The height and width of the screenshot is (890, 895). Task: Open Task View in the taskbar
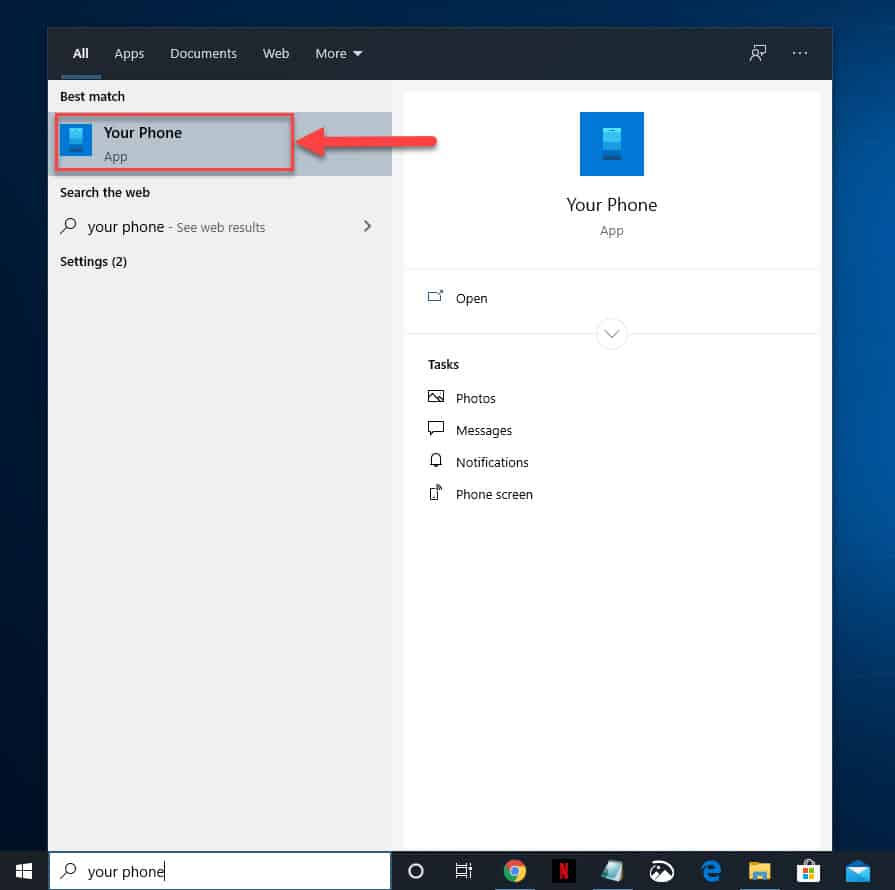(463, 871)
